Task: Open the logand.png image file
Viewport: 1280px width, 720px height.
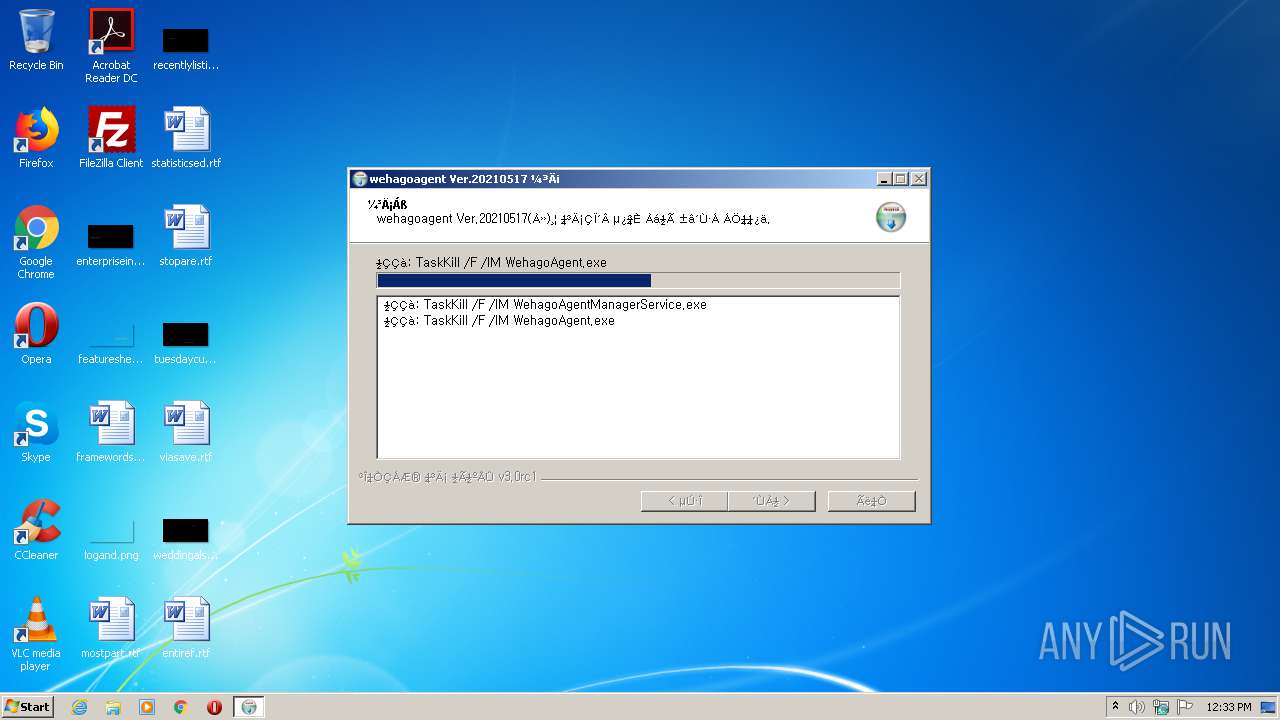Action: [x=111, y=538]
